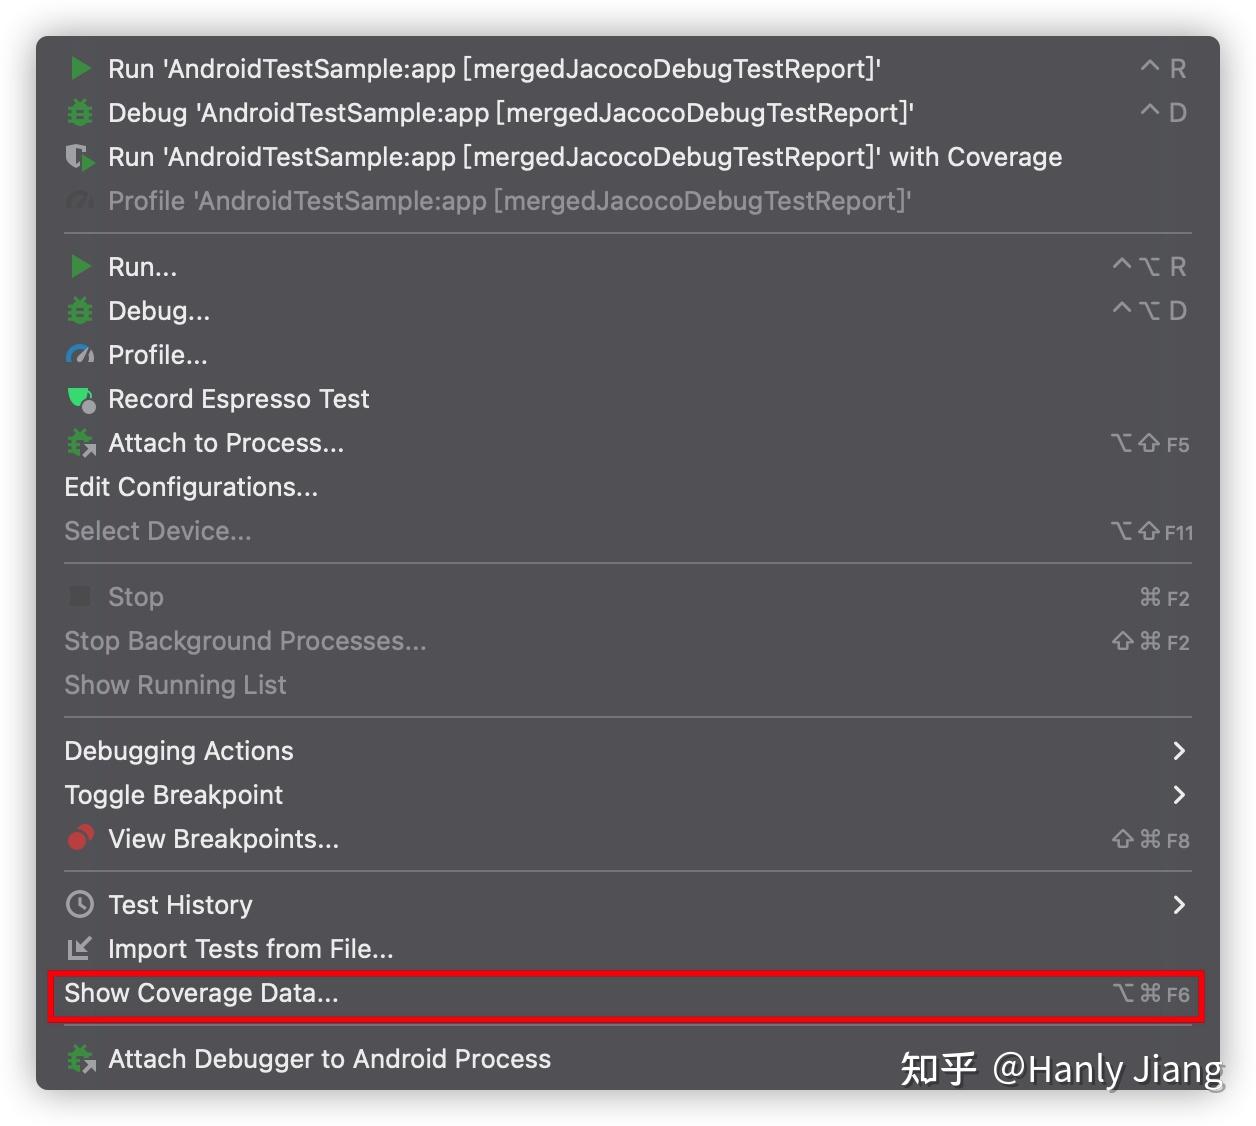Viewport: 1256px width, 1126px height.
Task: Open the Test History submenu chevron
Action: pyautogui.click(x=1179, y=905)
